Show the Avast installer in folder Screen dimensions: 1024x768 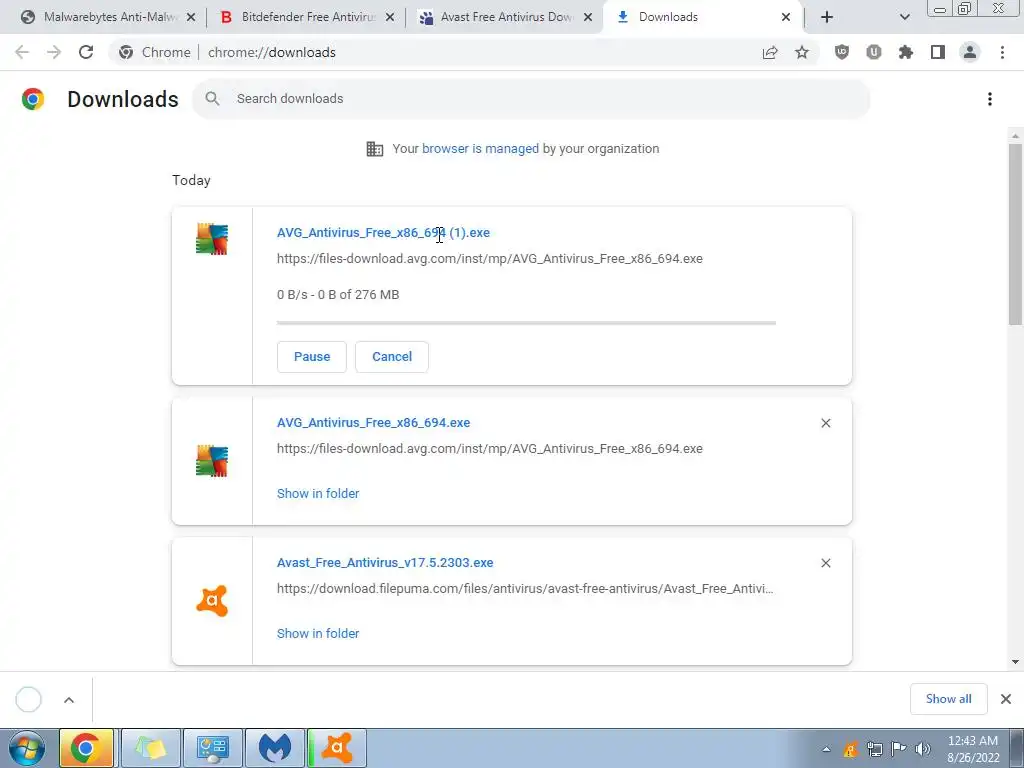(x=318, y=633)
